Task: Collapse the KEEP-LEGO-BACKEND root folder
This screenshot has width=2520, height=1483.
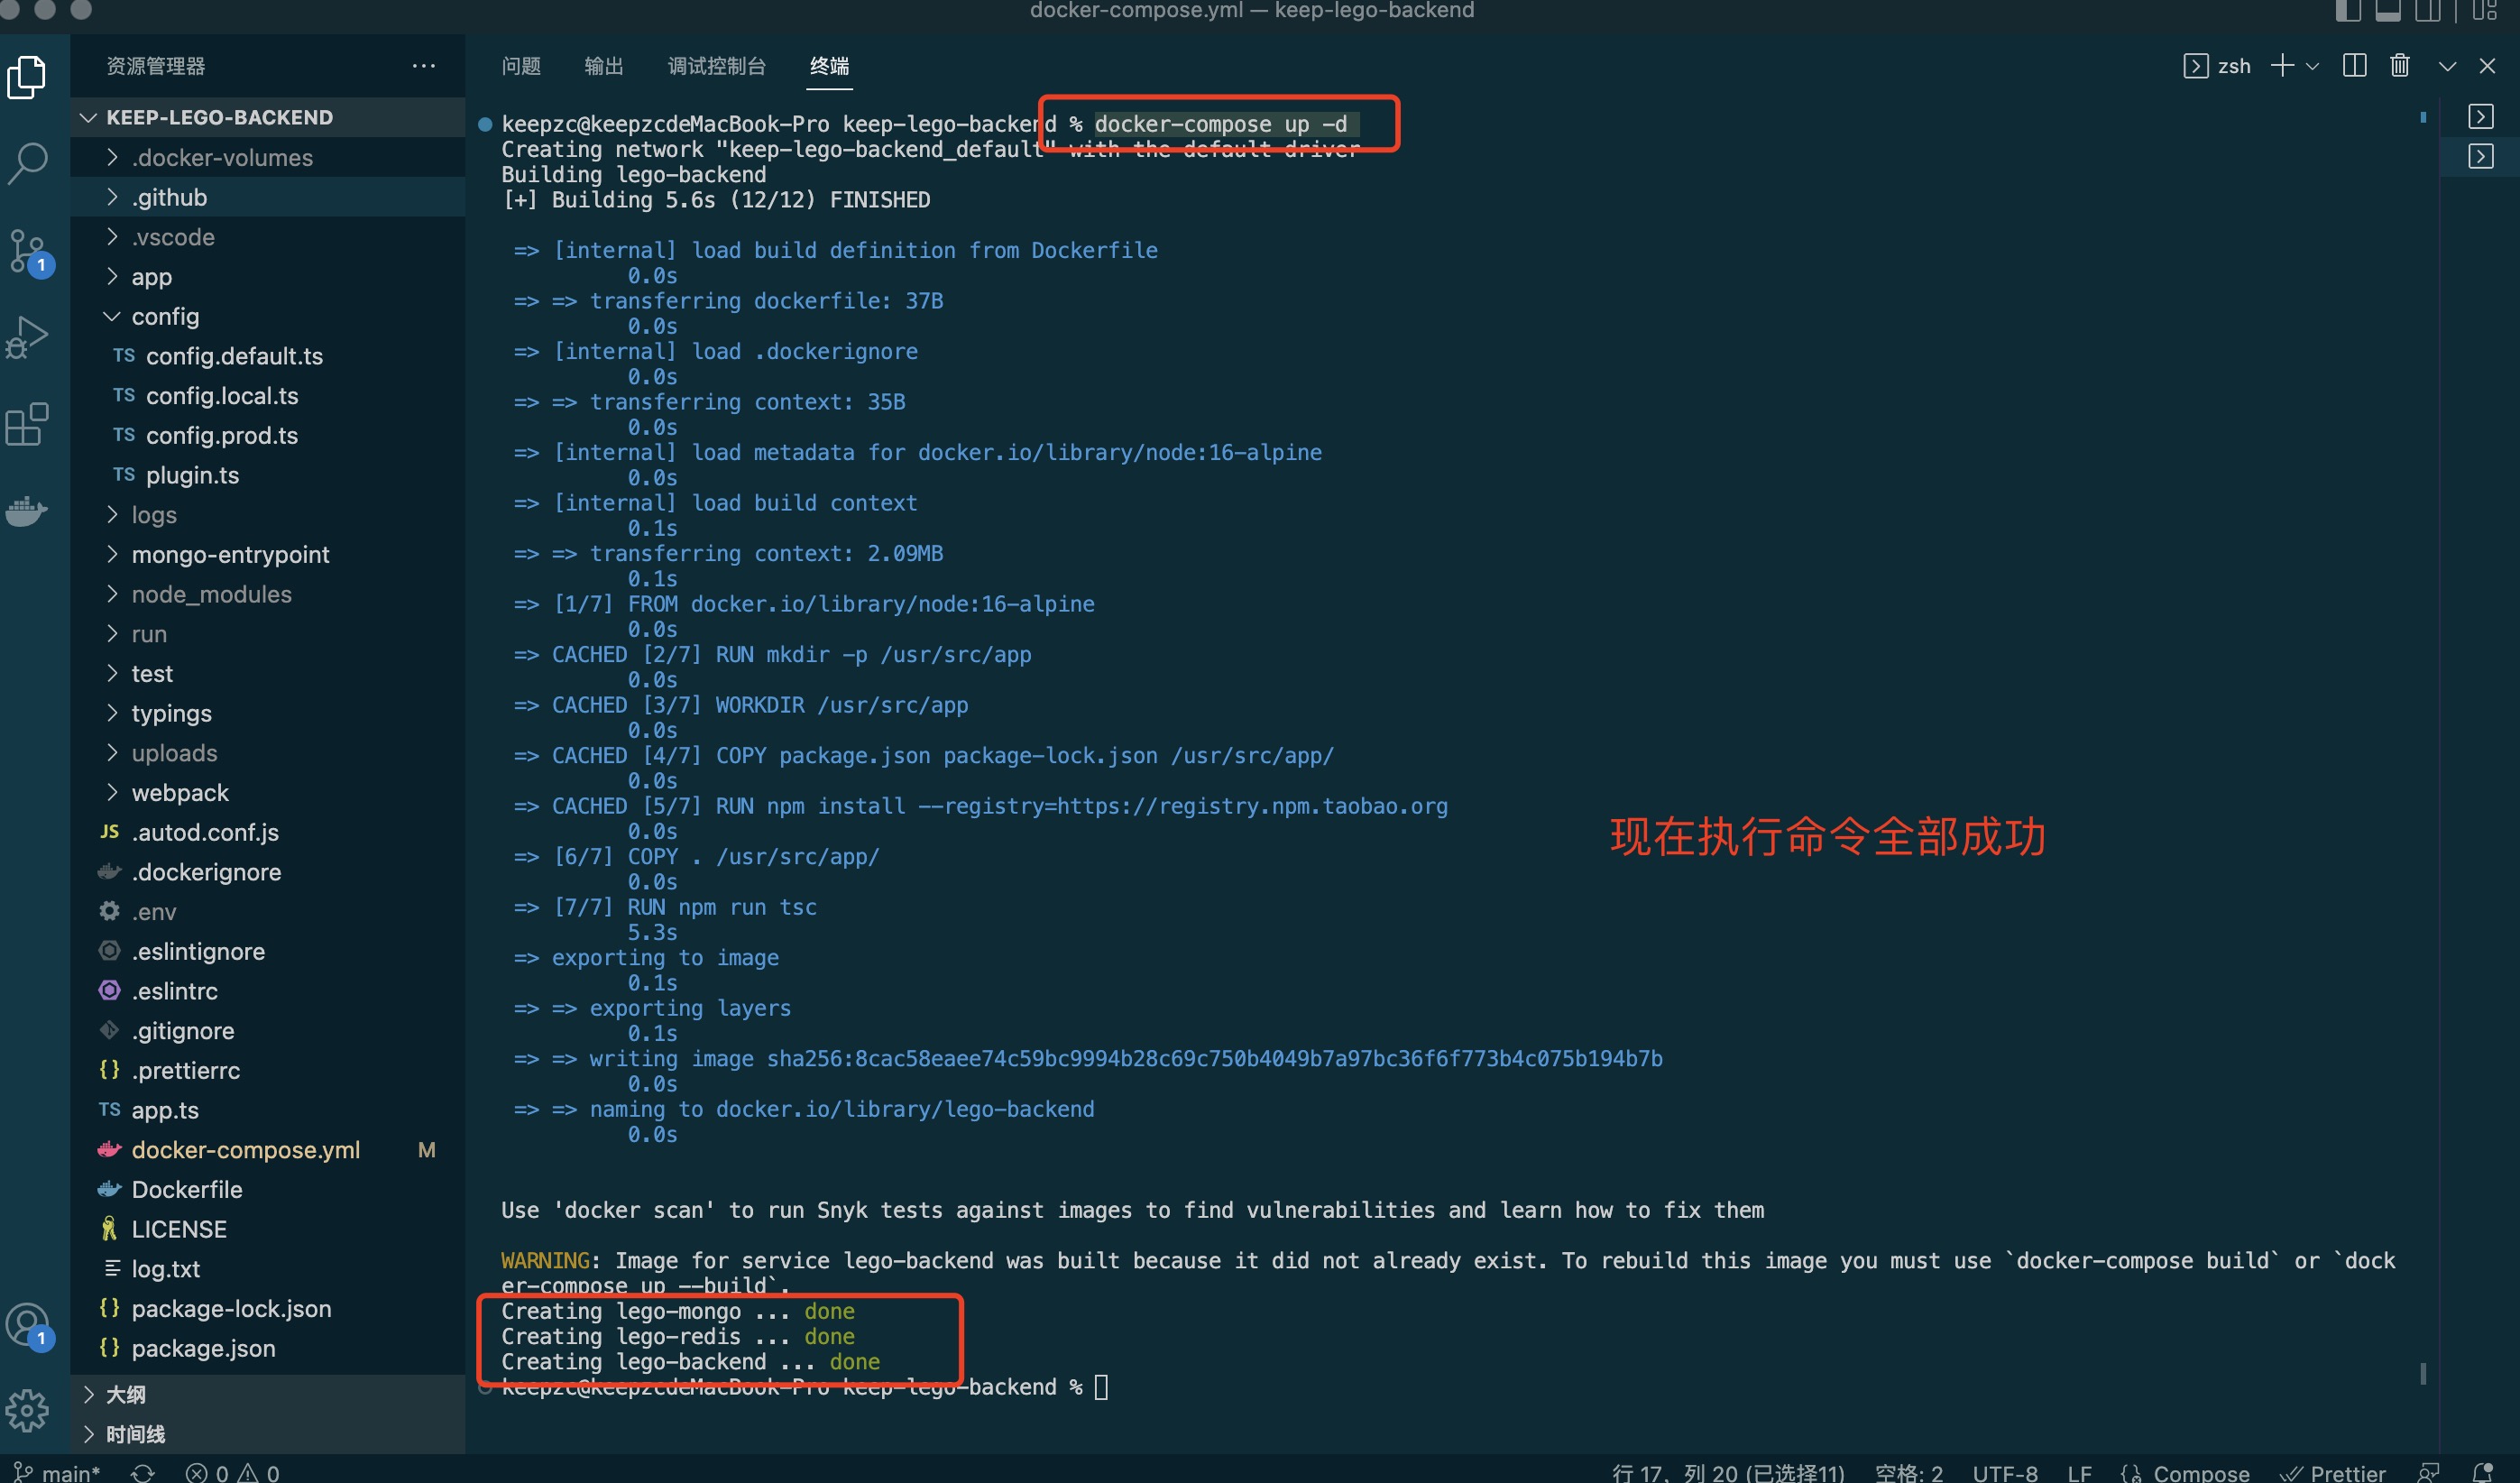Action: pos(268,118)
